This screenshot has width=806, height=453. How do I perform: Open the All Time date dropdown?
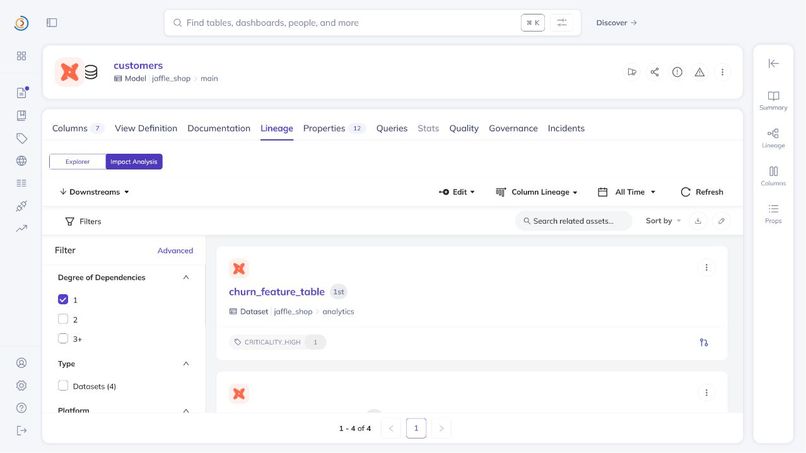point(627,192)
